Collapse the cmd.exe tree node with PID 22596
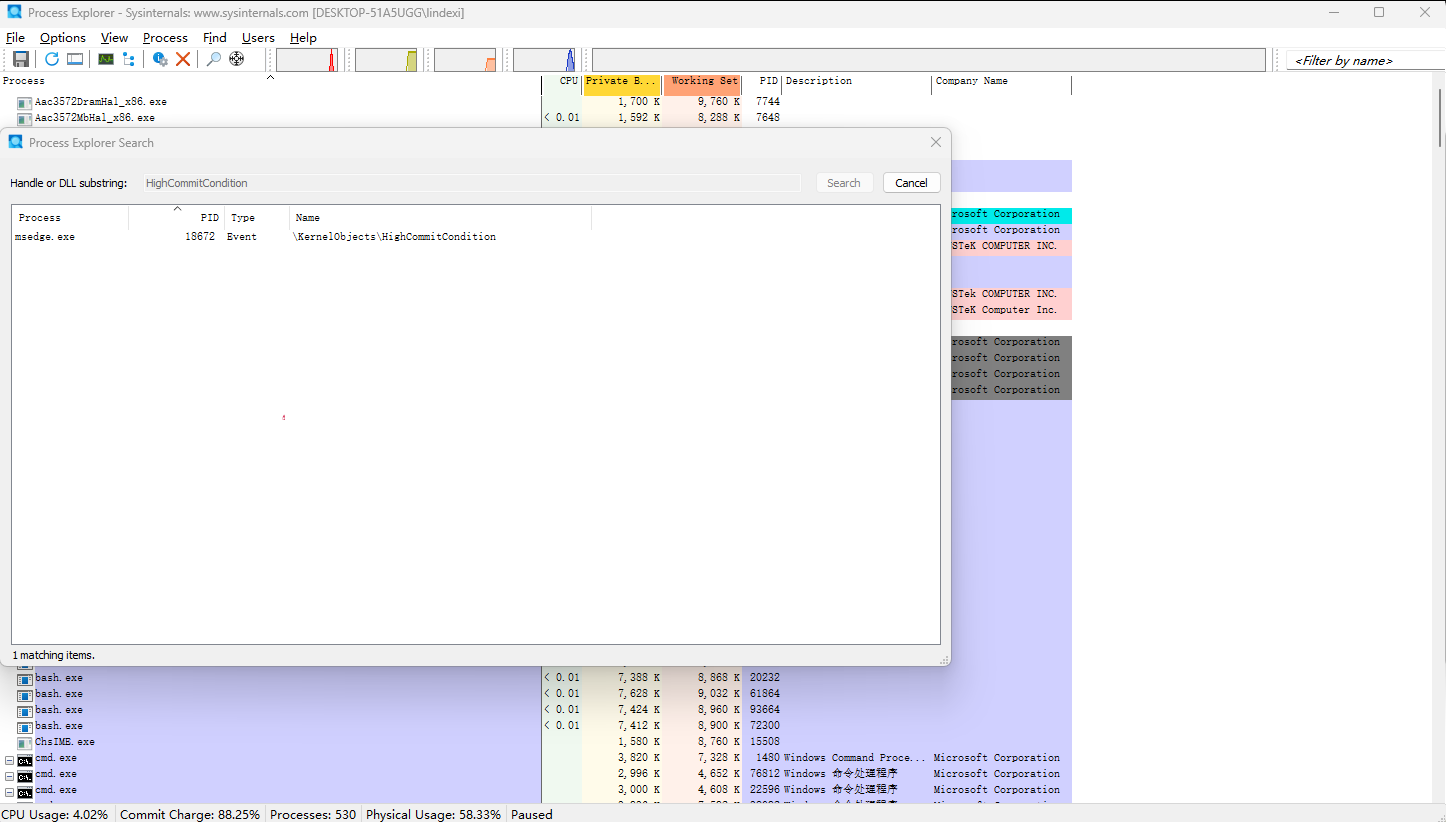 (x=9, y=791)
